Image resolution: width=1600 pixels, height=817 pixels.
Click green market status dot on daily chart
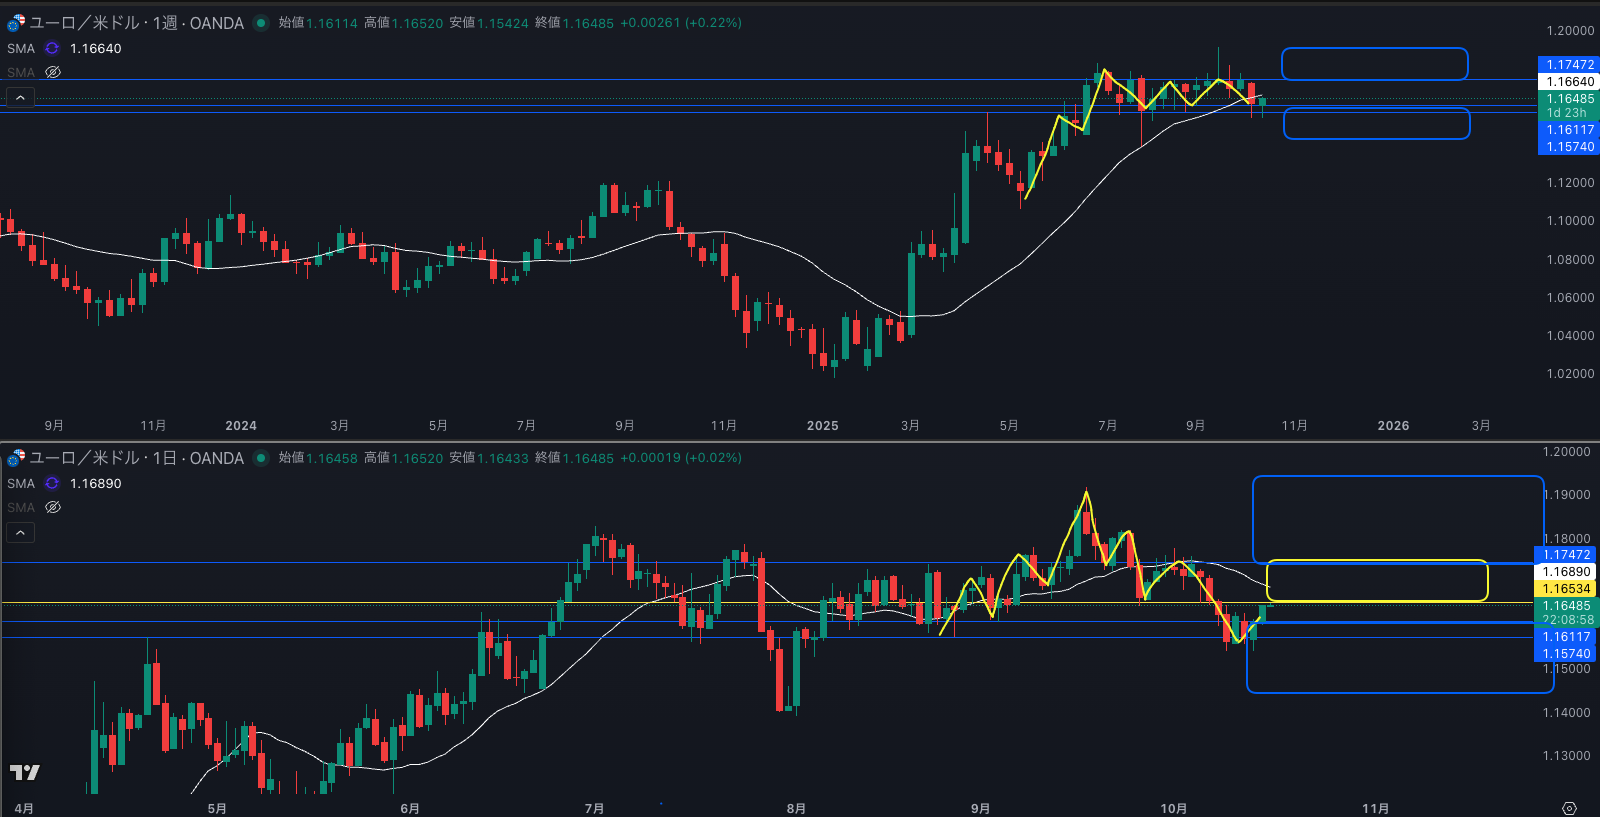pyautogui.click(x=261, y=458)
